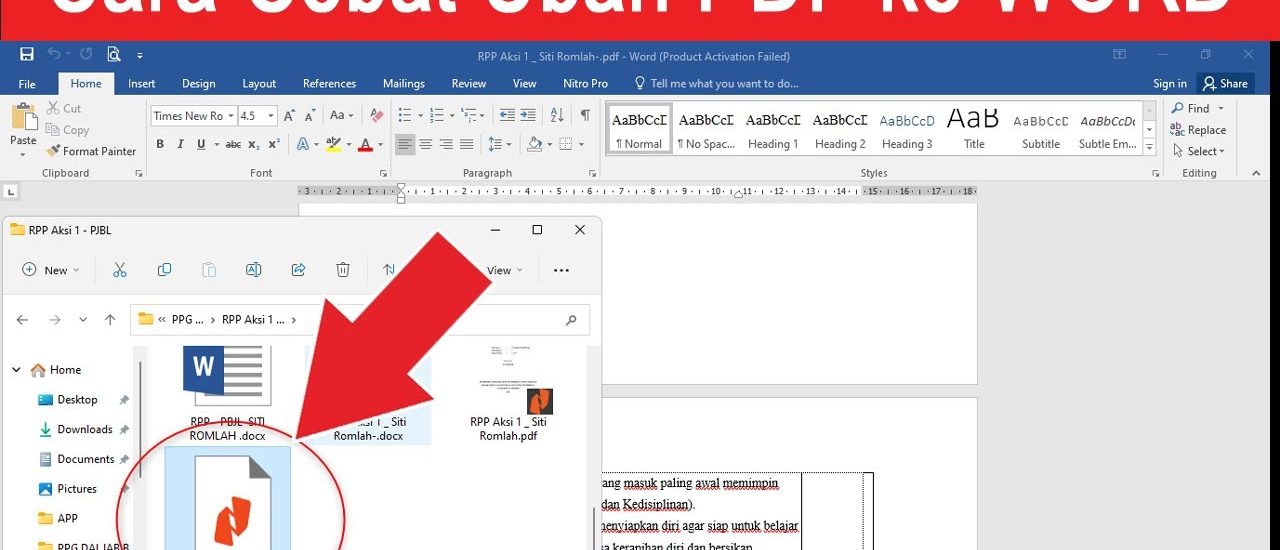Click the Delete trash icon in File Explorer

coord(343,270)
